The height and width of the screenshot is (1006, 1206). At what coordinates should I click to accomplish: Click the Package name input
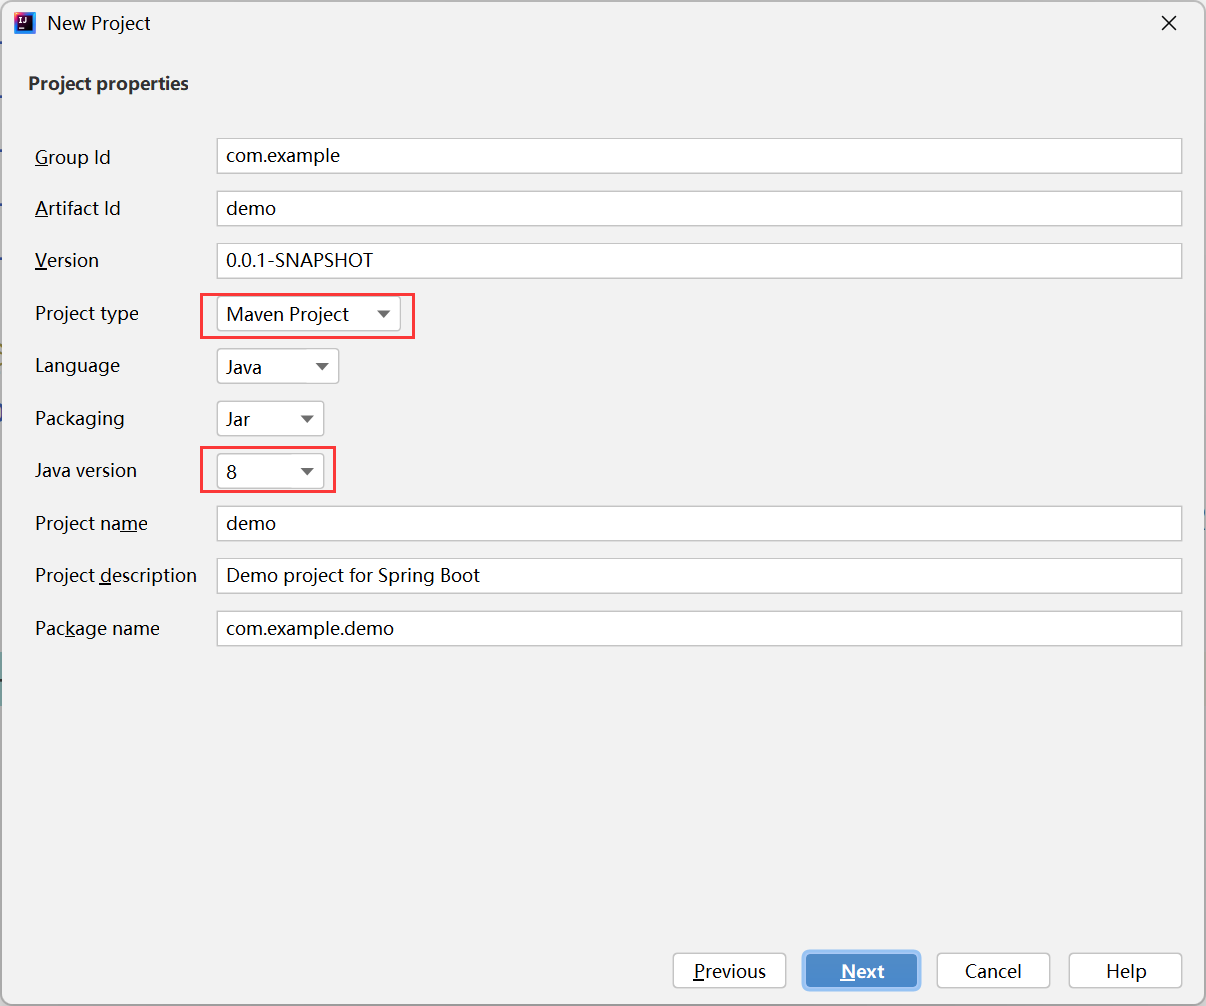click(699, 628)
